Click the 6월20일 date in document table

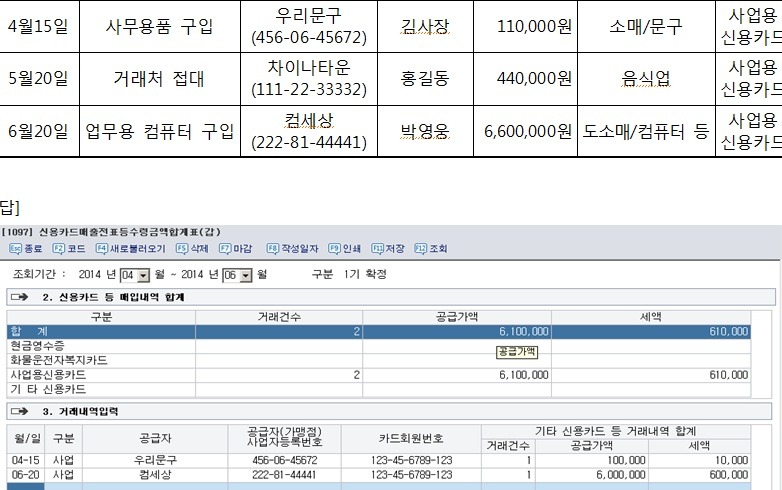click(x=38, y=131)
